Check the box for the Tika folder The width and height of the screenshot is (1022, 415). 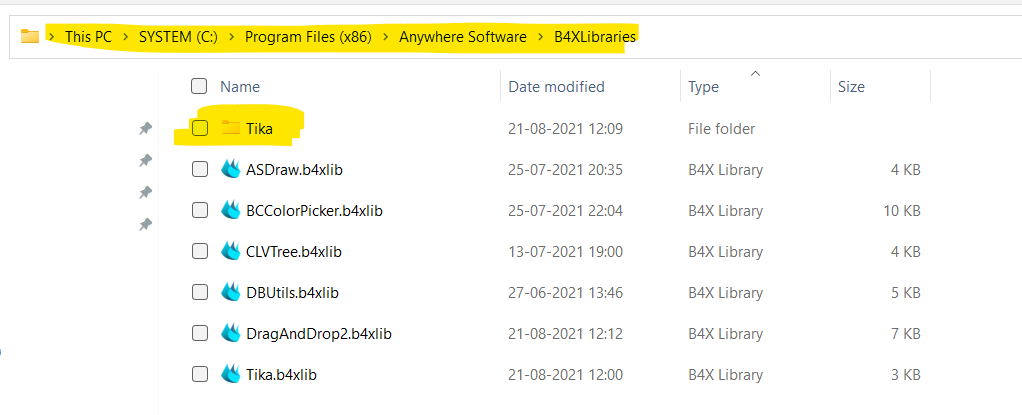pos(200,128)
